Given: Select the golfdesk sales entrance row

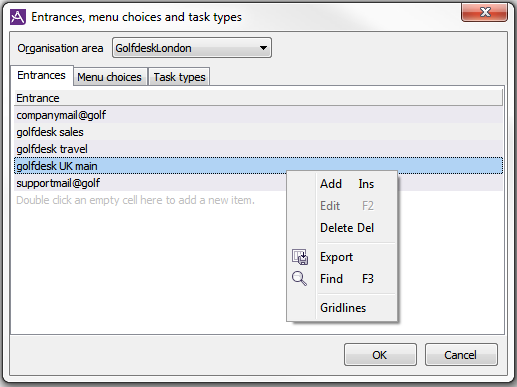Looking at the screenshot, I should tap(259, 132).
